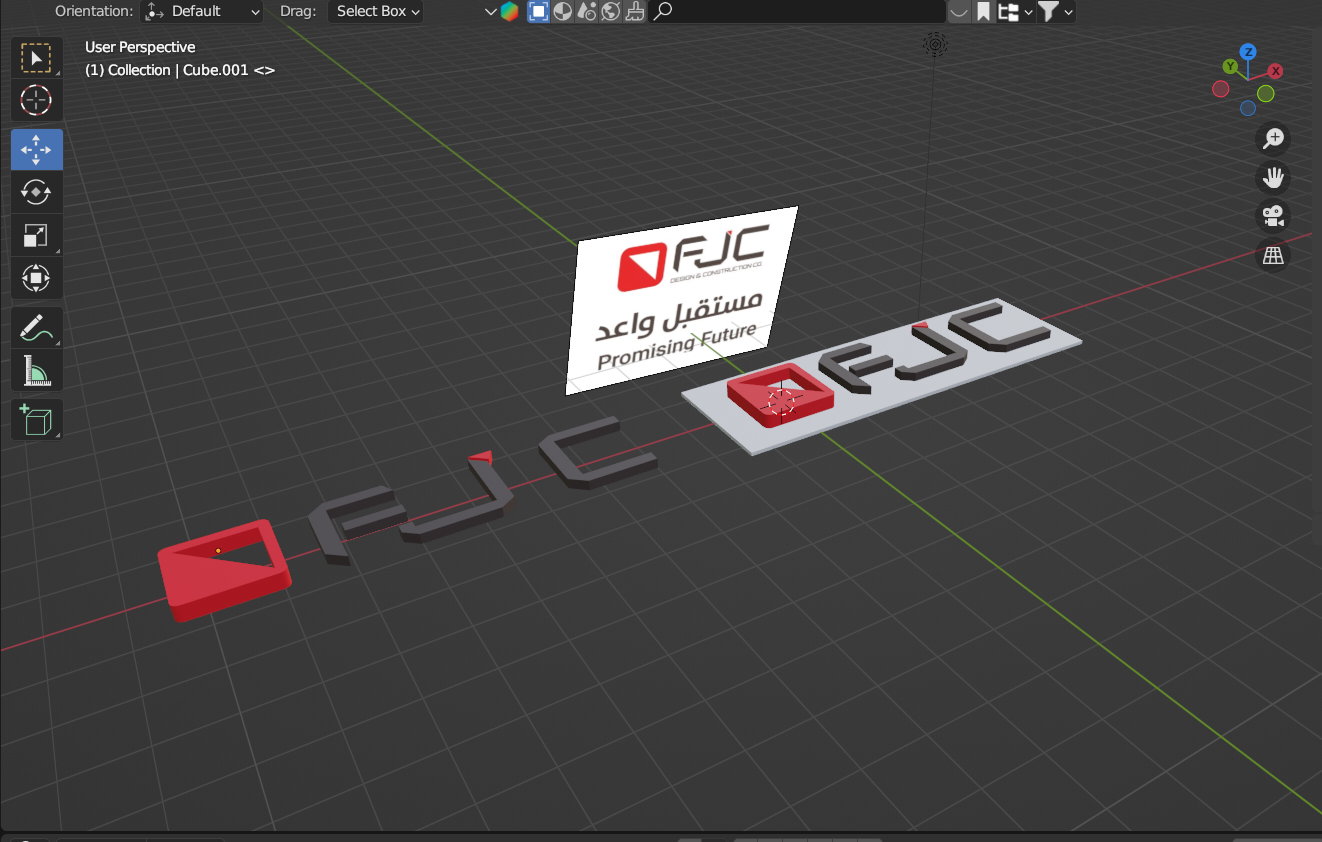Viewport: 1322px width, 842px height.
Task: Select the Add Cube tool
Action: click(36, 419)
